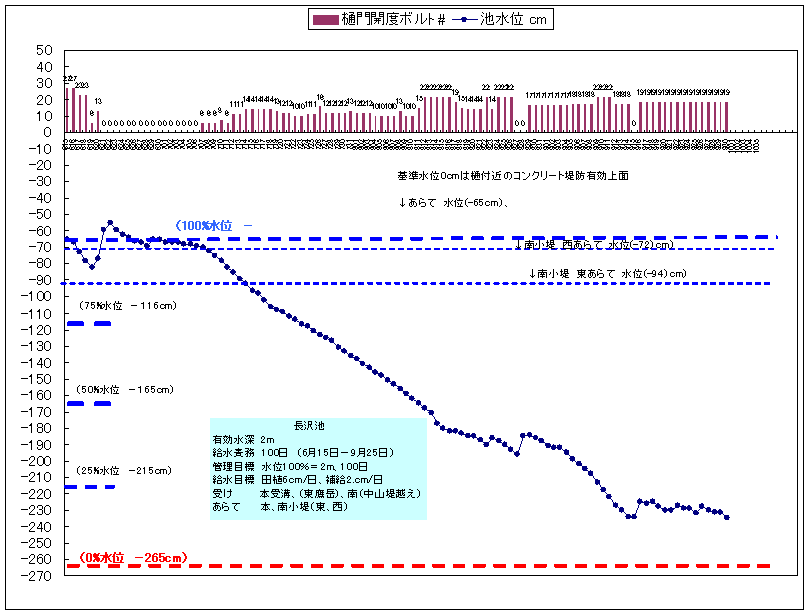Viewport: 808px width, 613px height.
Task: Click the 南小堤 東あらて 水位(-94cm) annotation
Action: [x=607, y=273]
